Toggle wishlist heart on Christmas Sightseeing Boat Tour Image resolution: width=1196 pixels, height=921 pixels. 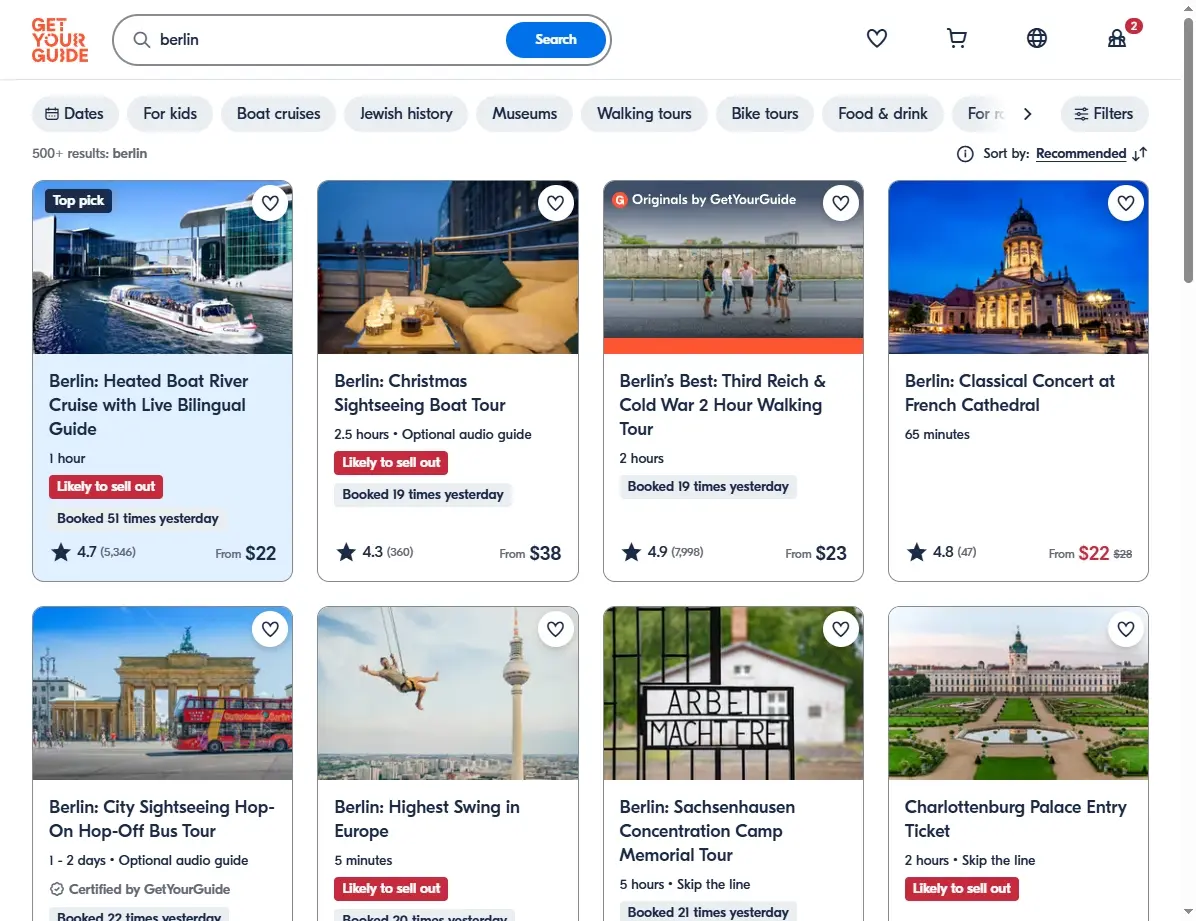click(555, 203)
